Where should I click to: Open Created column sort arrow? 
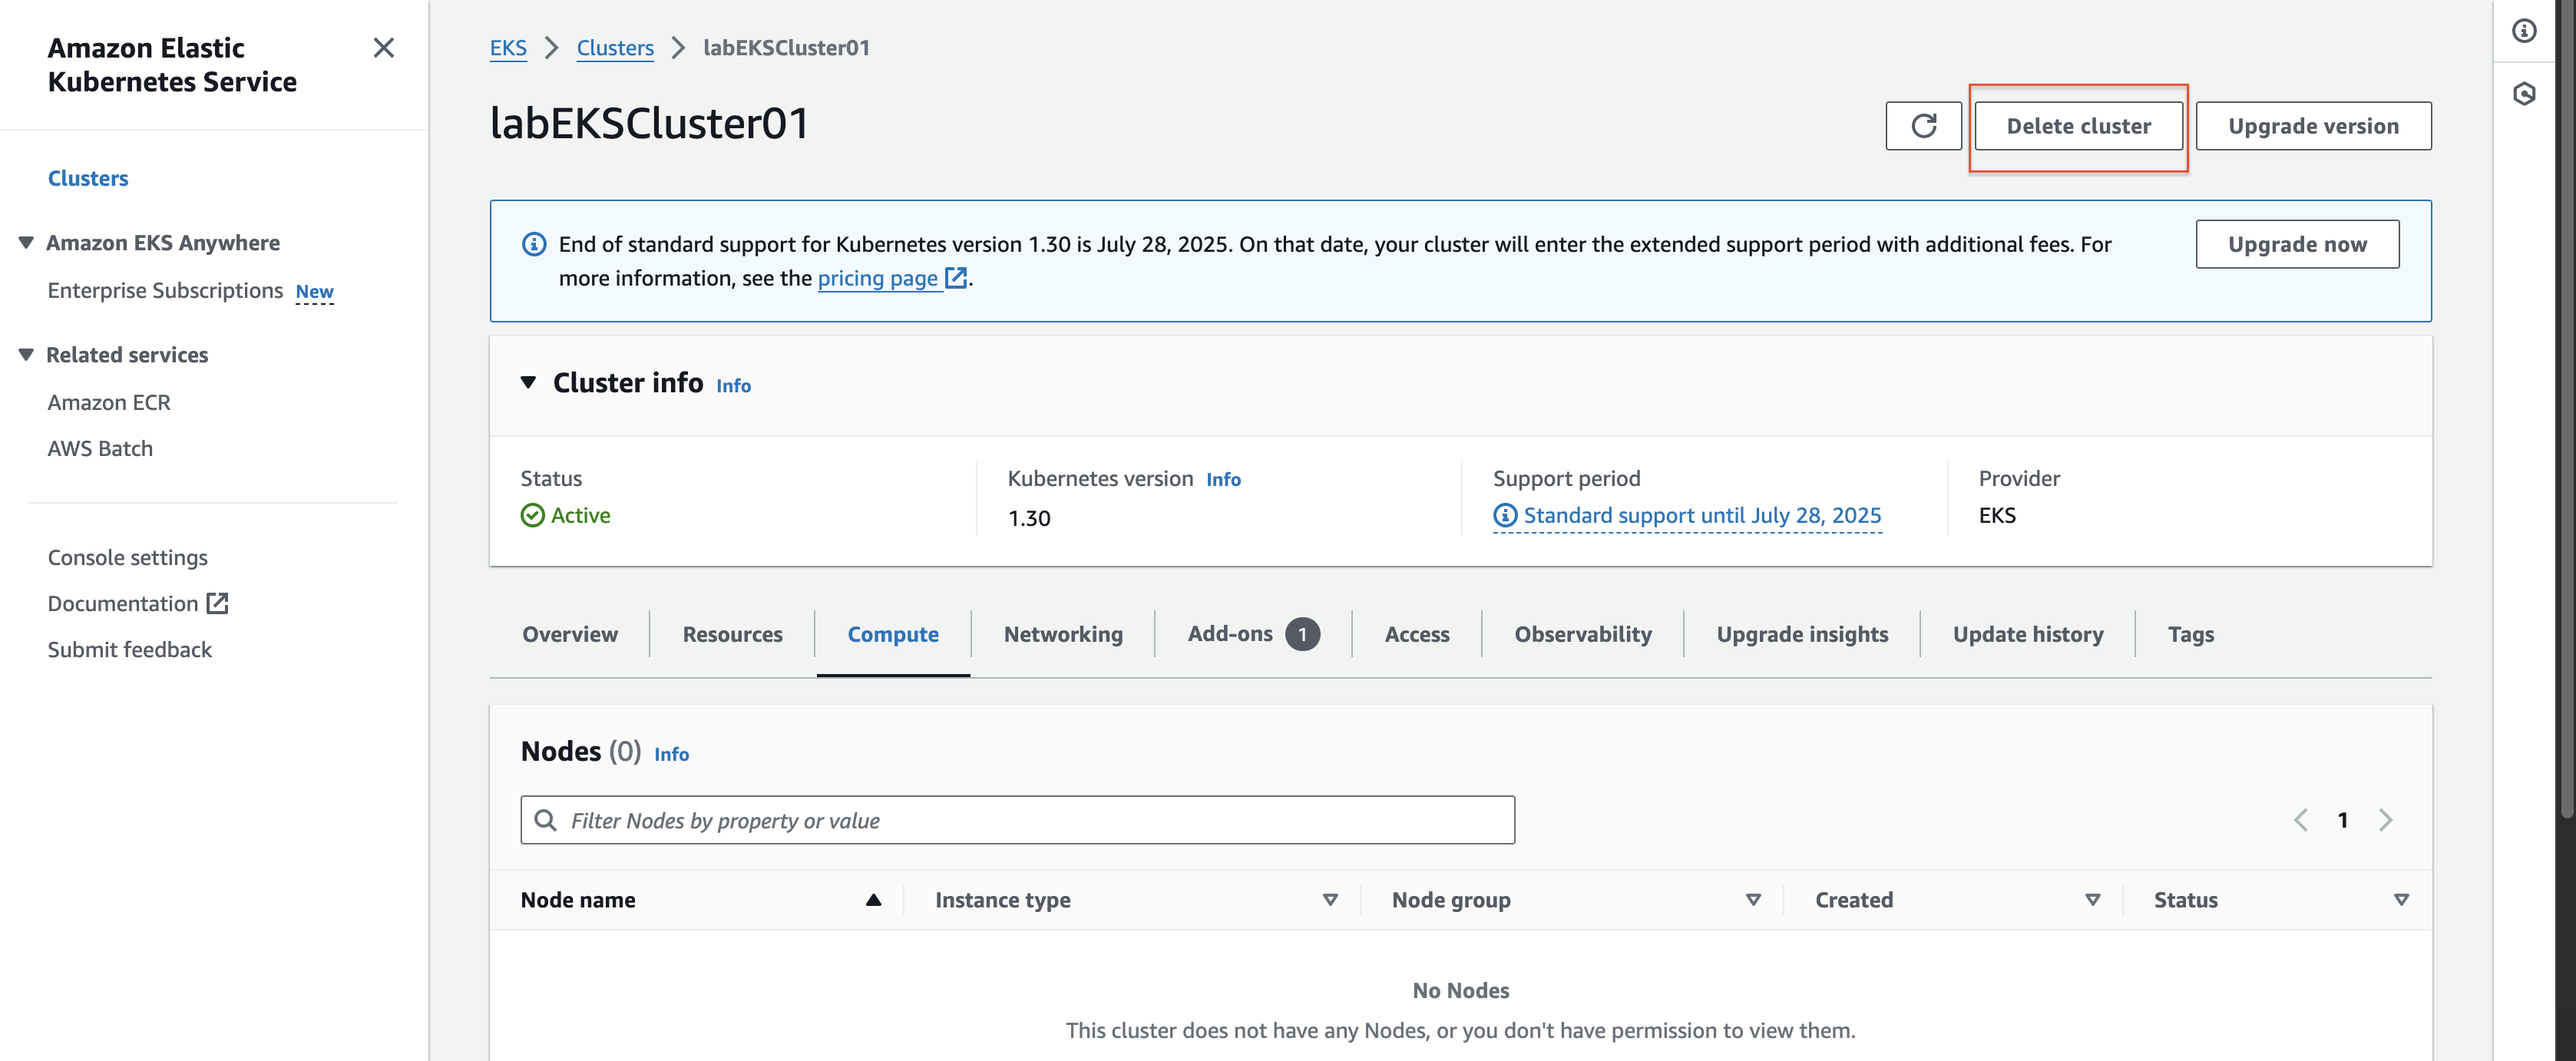(x=2092, y=900)
